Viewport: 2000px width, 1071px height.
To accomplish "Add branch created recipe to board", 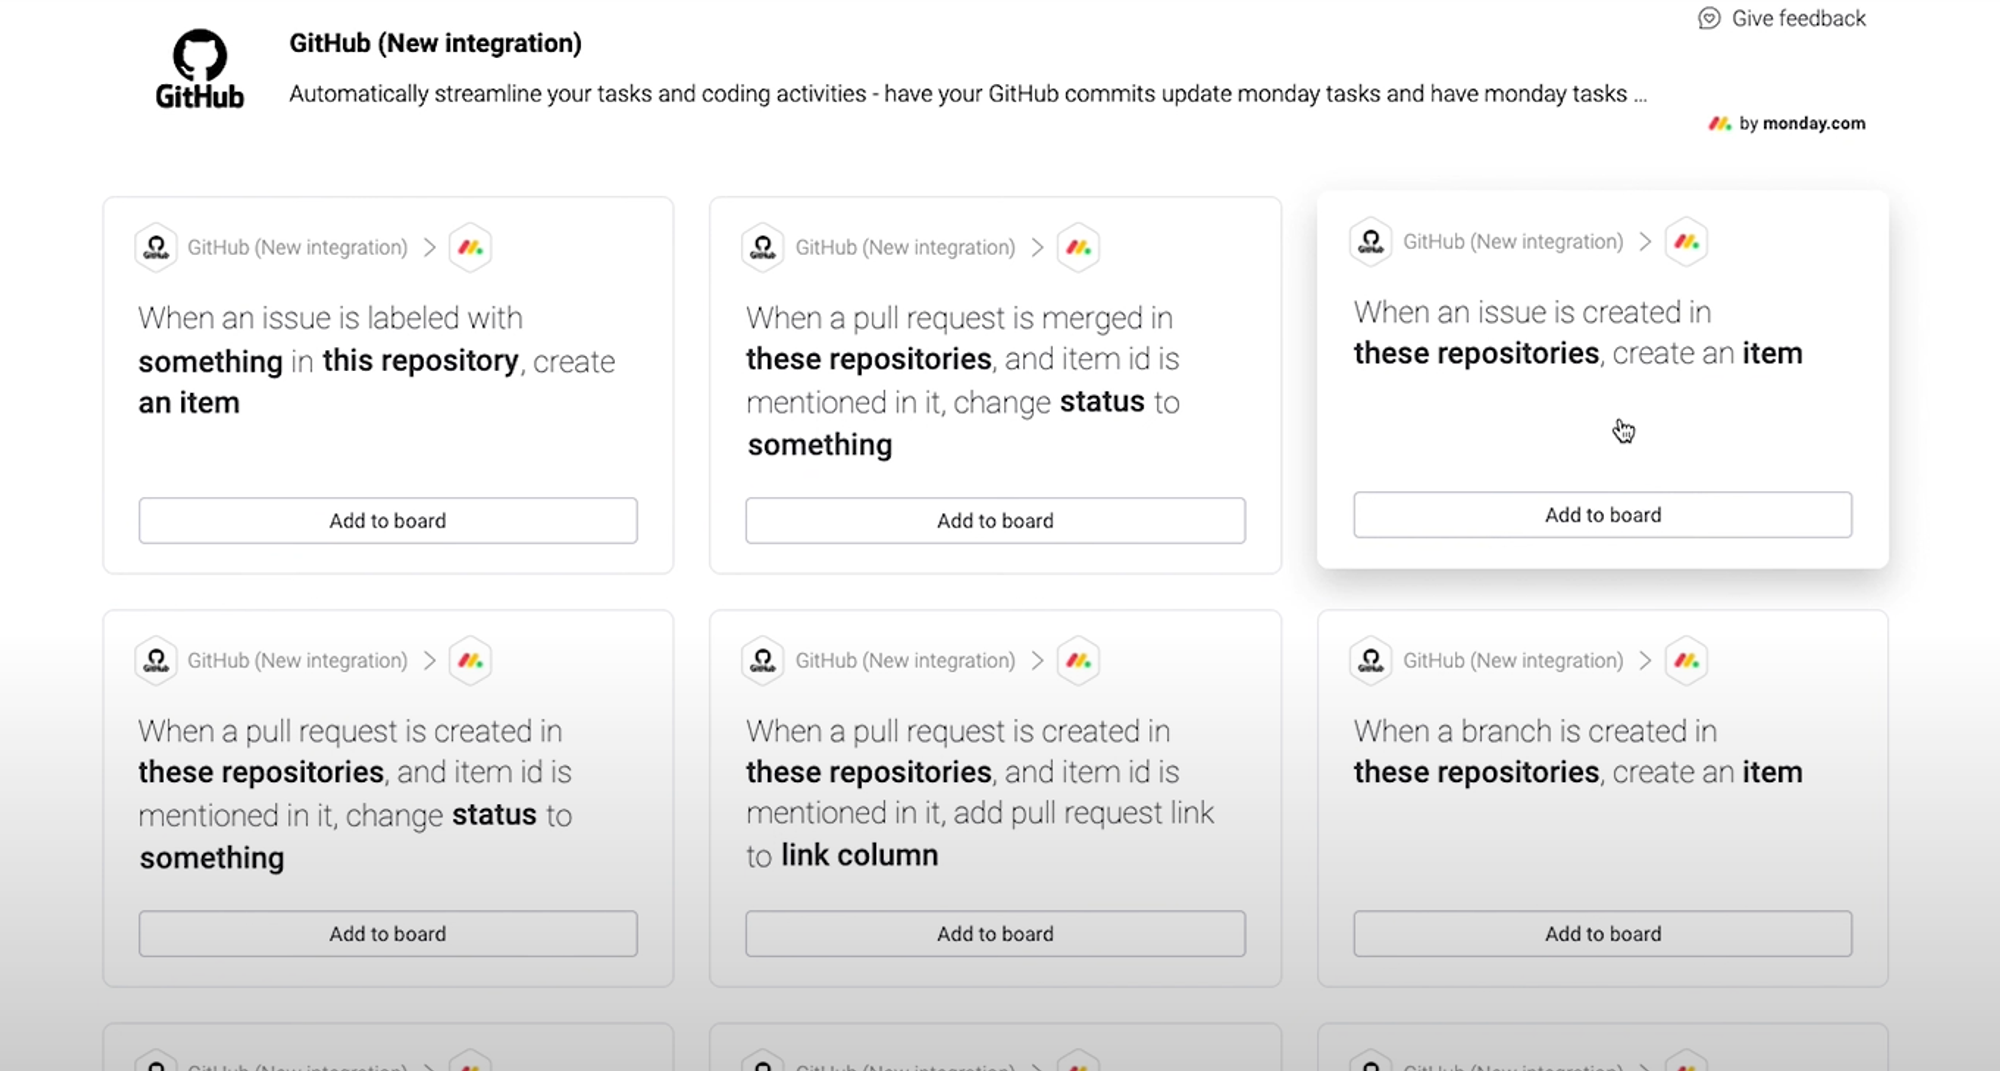I will (1602, 934).
